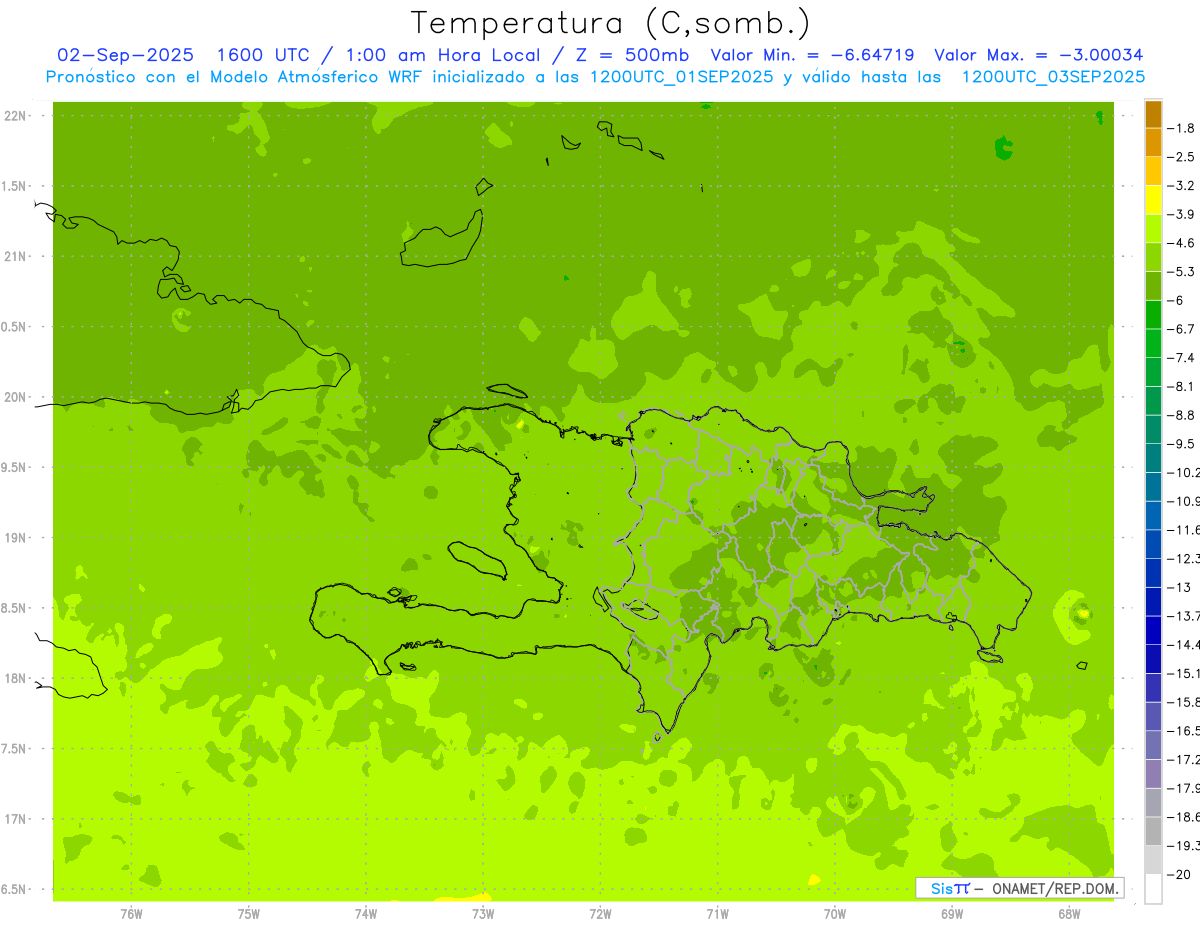Viewport: 1200px width, 927px height.
Task: Click the '72W' longitude label
Action: (x=600, y=914)
